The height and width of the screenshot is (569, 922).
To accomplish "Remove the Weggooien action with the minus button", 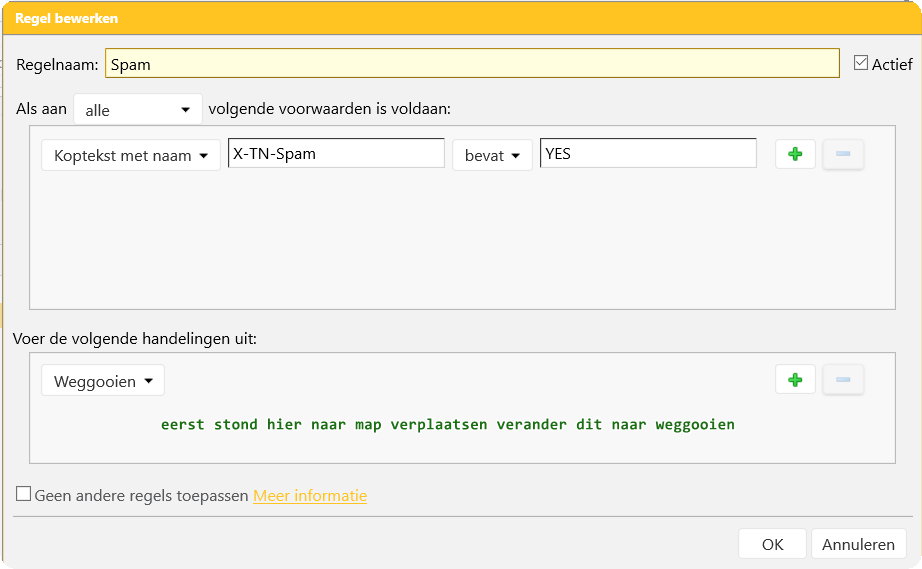I will pos(842,380).
